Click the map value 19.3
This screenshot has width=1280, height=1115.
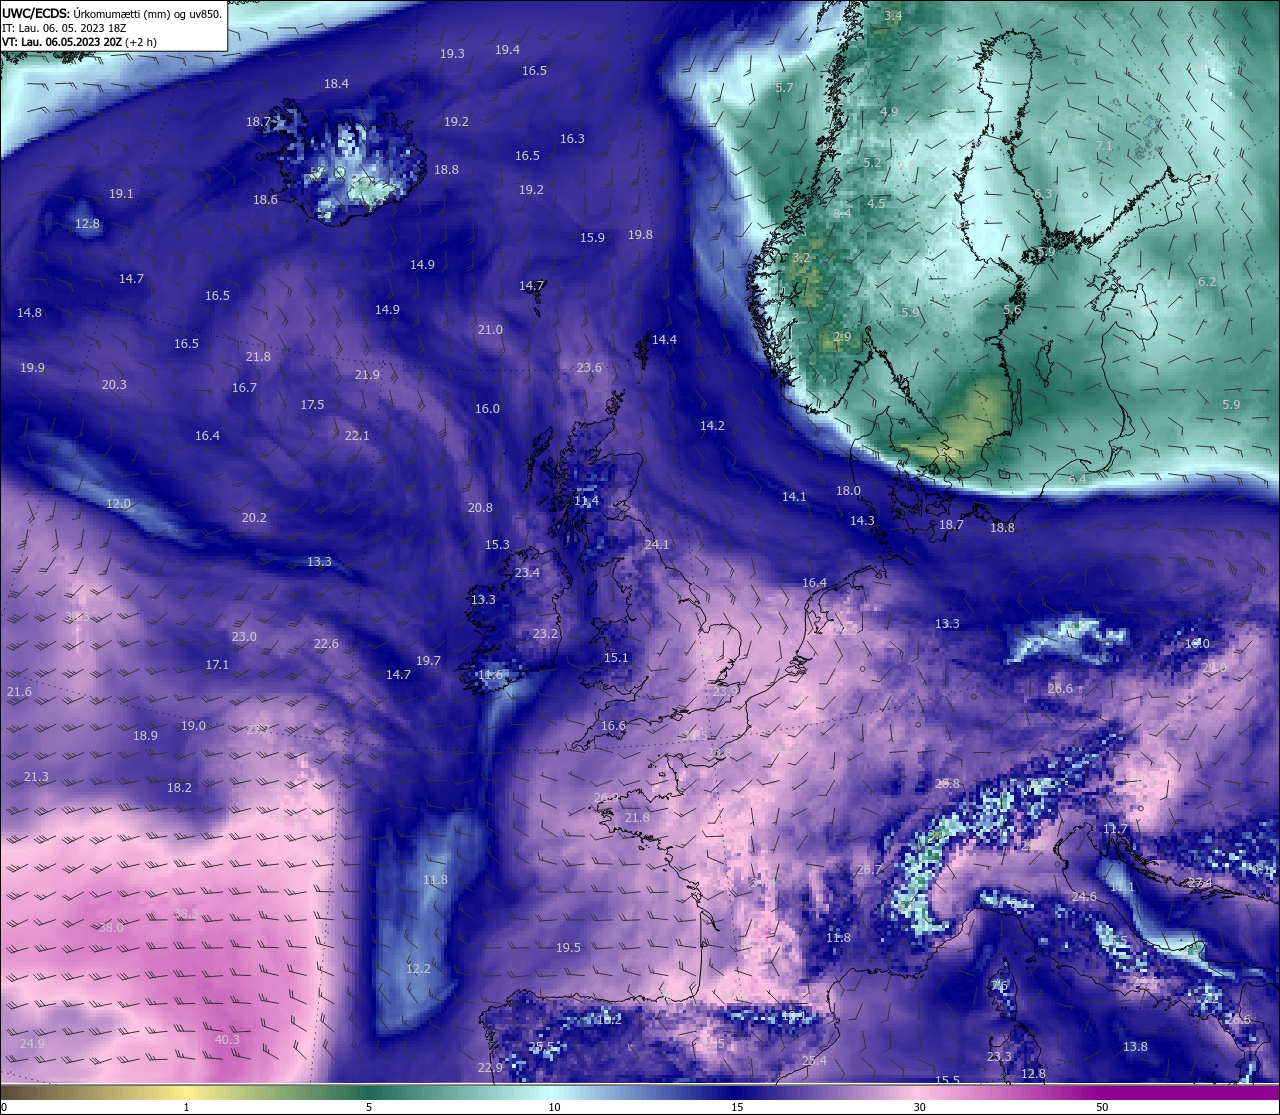pos(453,54)
